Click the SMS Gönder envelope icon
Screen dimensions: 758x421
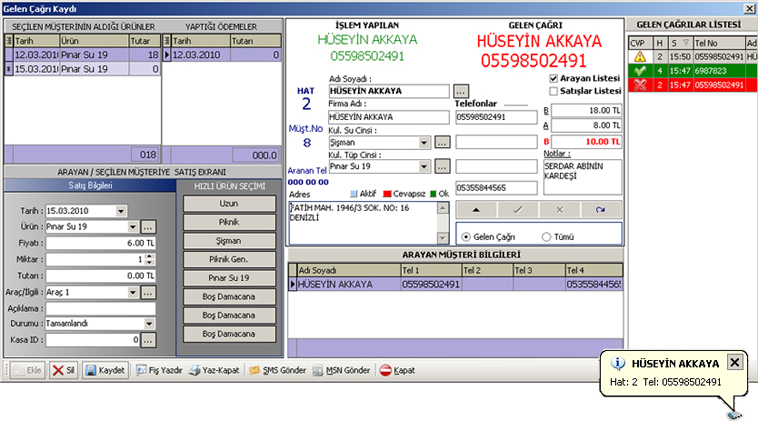pyautogui.click(x=256, y=370)
